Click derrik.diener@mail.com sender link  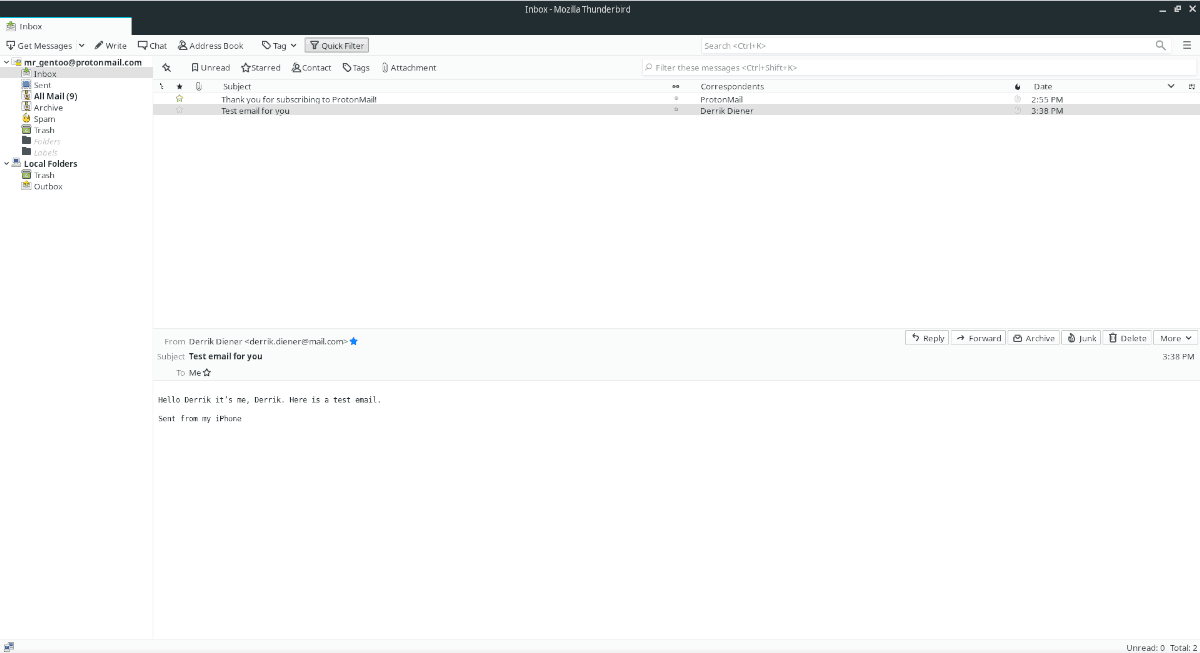tap(295, 340)
